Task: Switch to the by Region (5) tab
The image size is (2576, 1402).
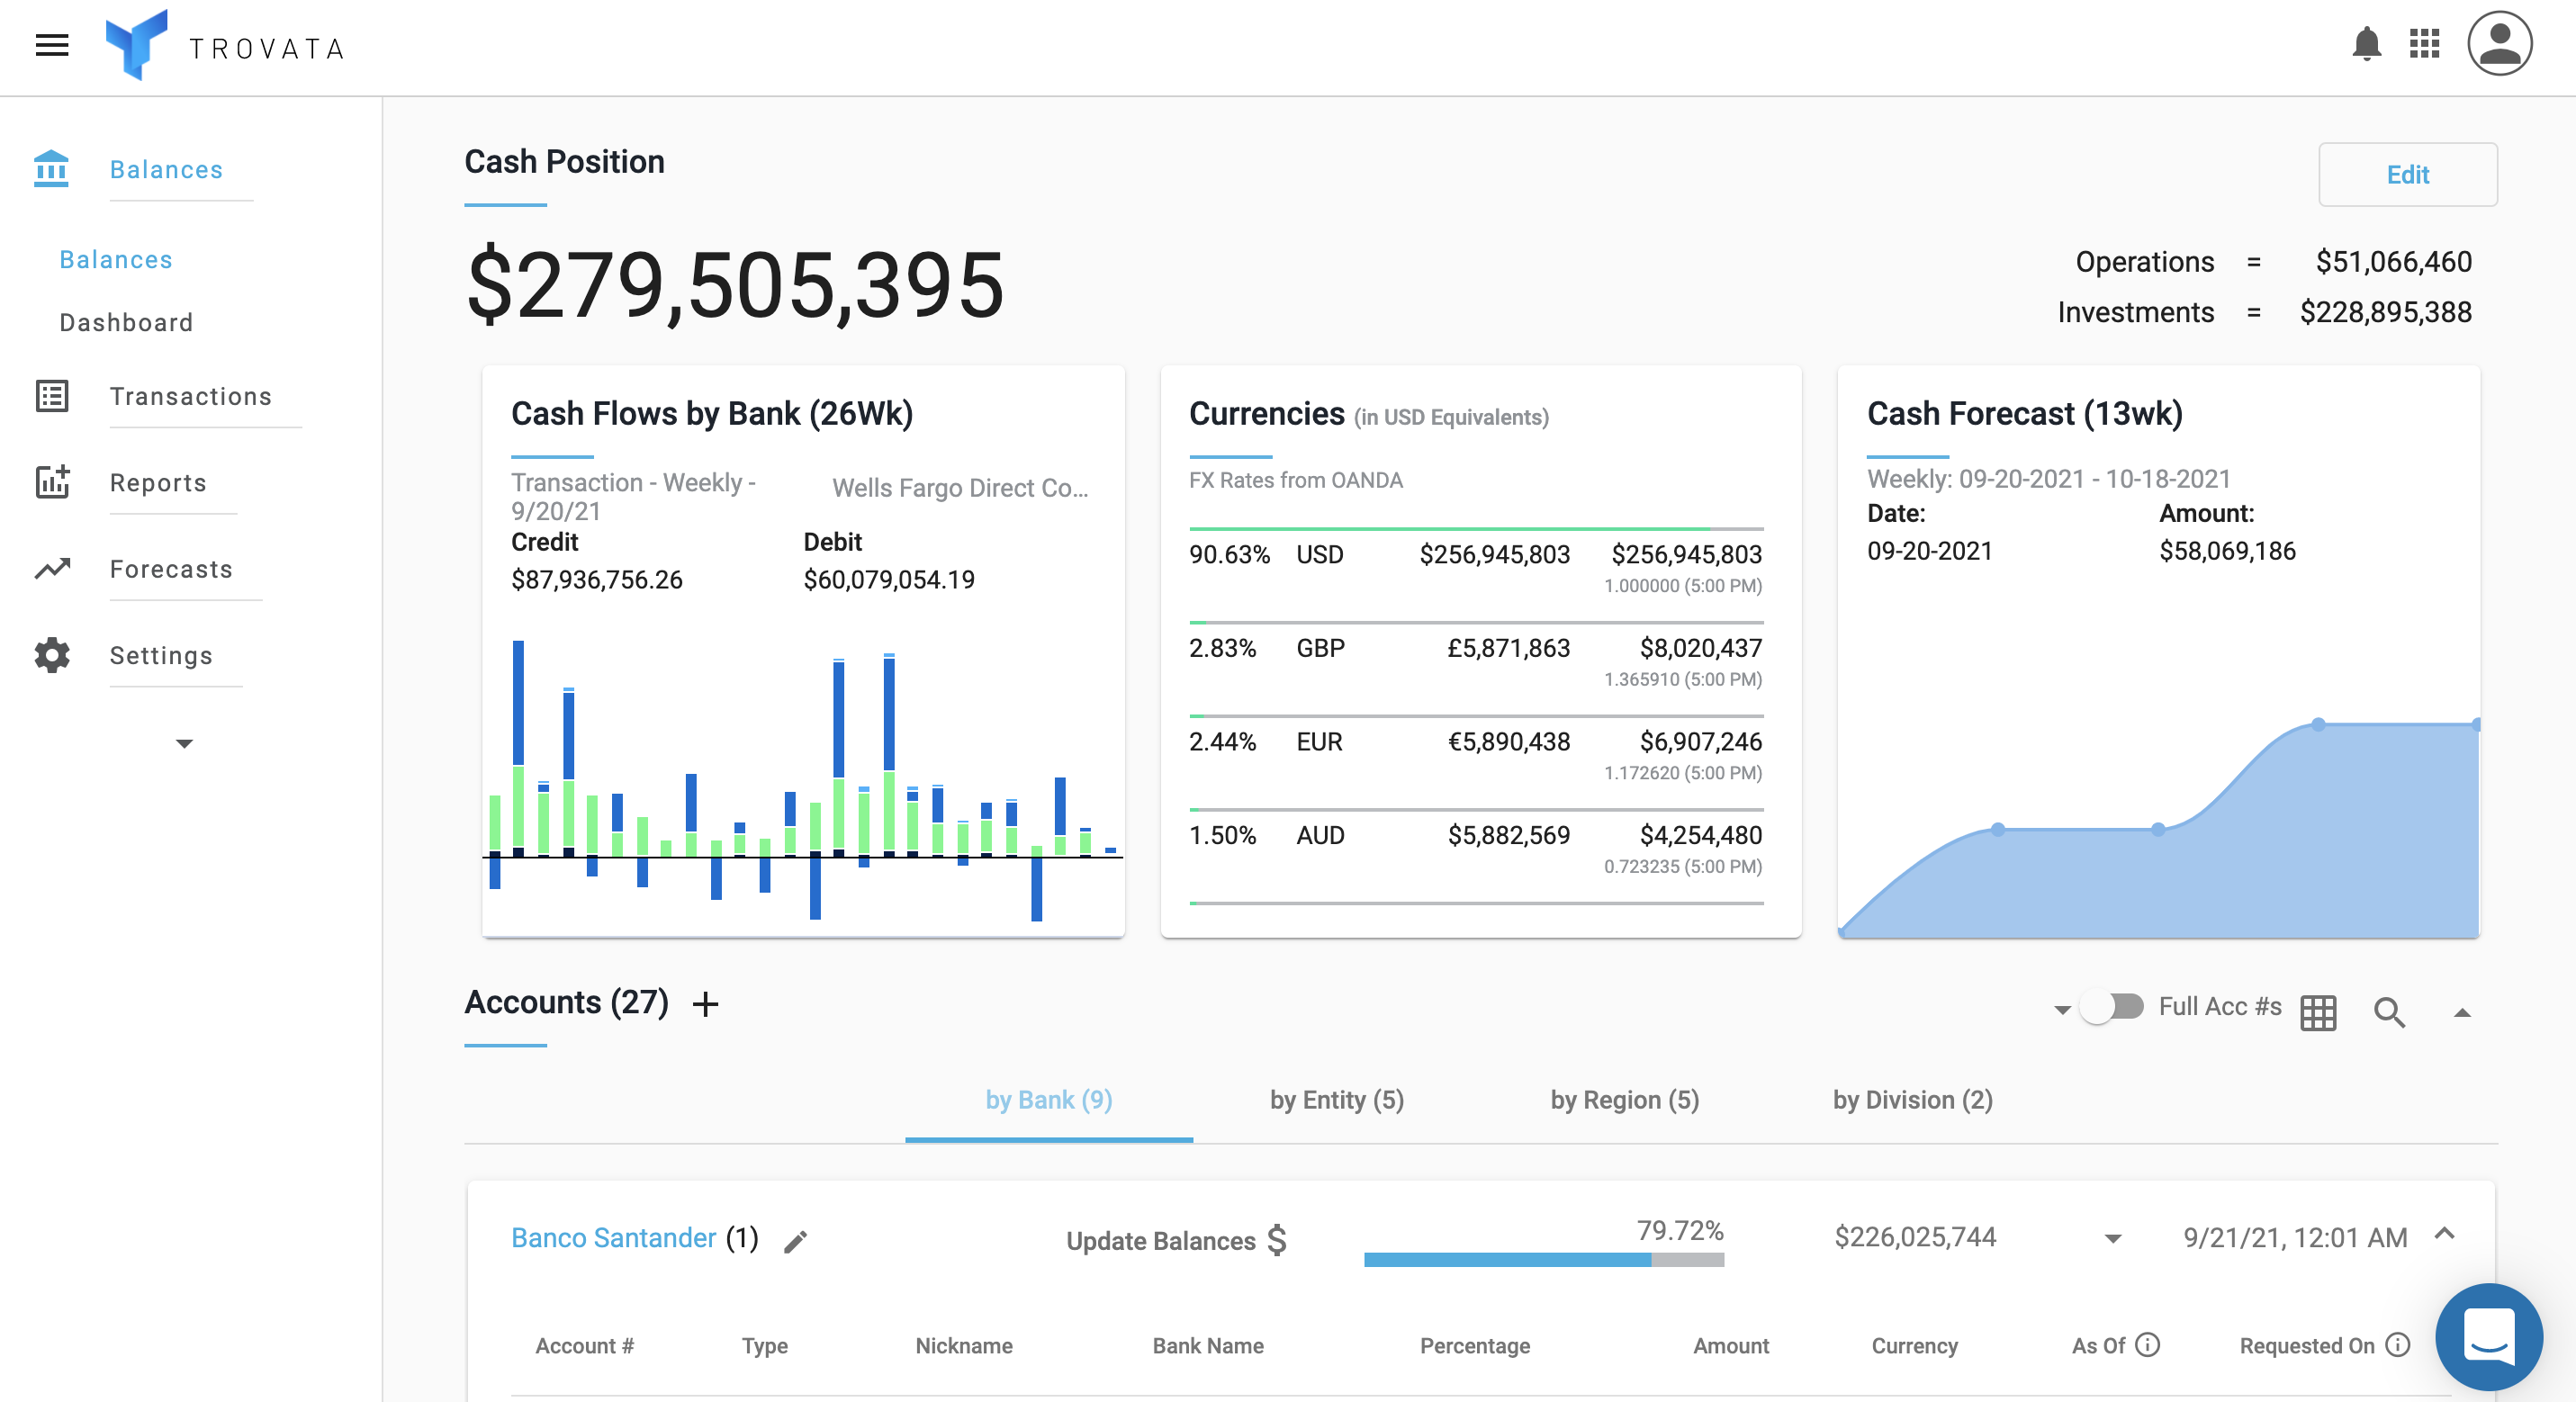Action: pyautogui.click(x=1624, y=1100)
